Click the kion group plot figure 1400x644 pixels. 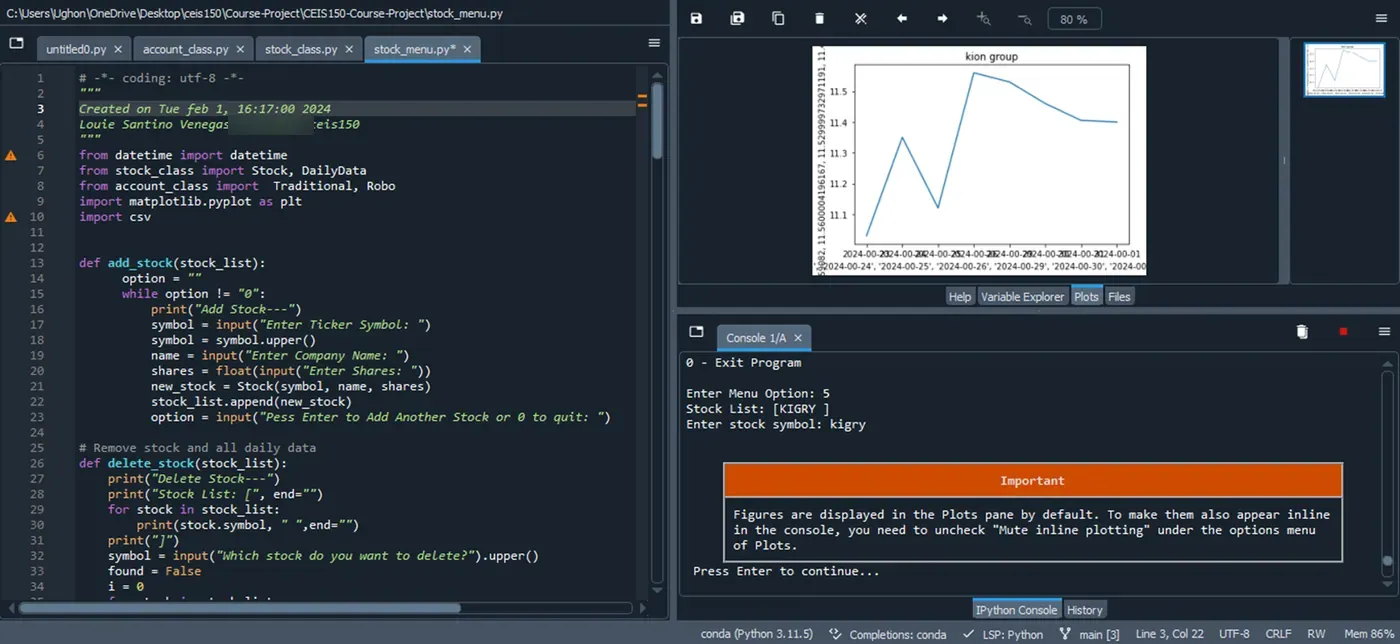pyautogui.click(x=979, y=160)
